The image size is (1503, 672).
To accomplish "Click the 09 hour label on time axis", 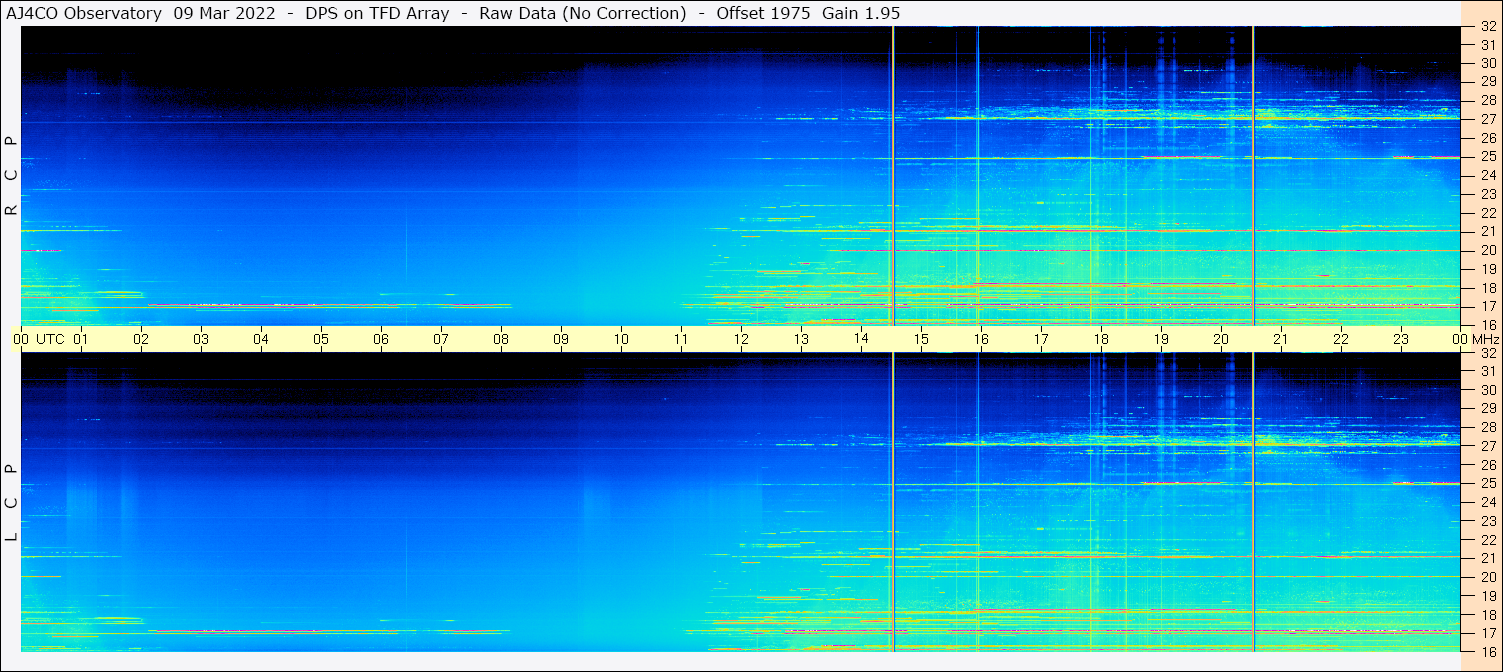I will point(561,339).
